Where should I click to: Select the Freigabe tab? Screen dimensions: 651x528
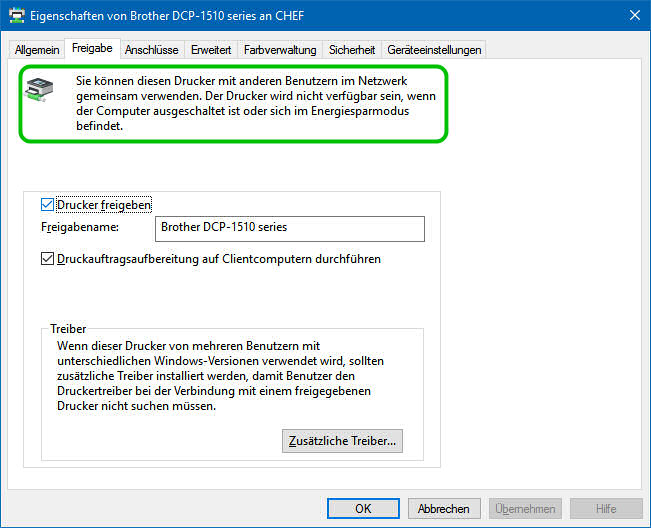tap(92, 48)
